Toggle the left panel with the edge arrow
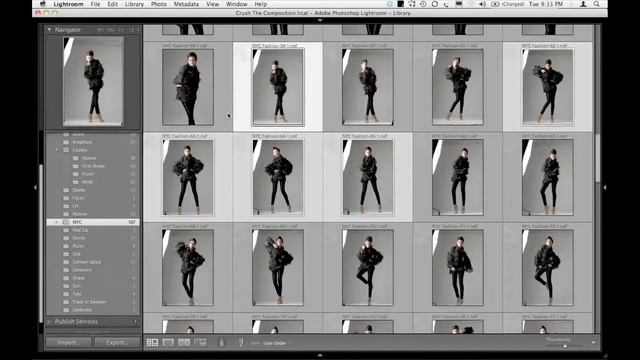 (x=36, y=187)
